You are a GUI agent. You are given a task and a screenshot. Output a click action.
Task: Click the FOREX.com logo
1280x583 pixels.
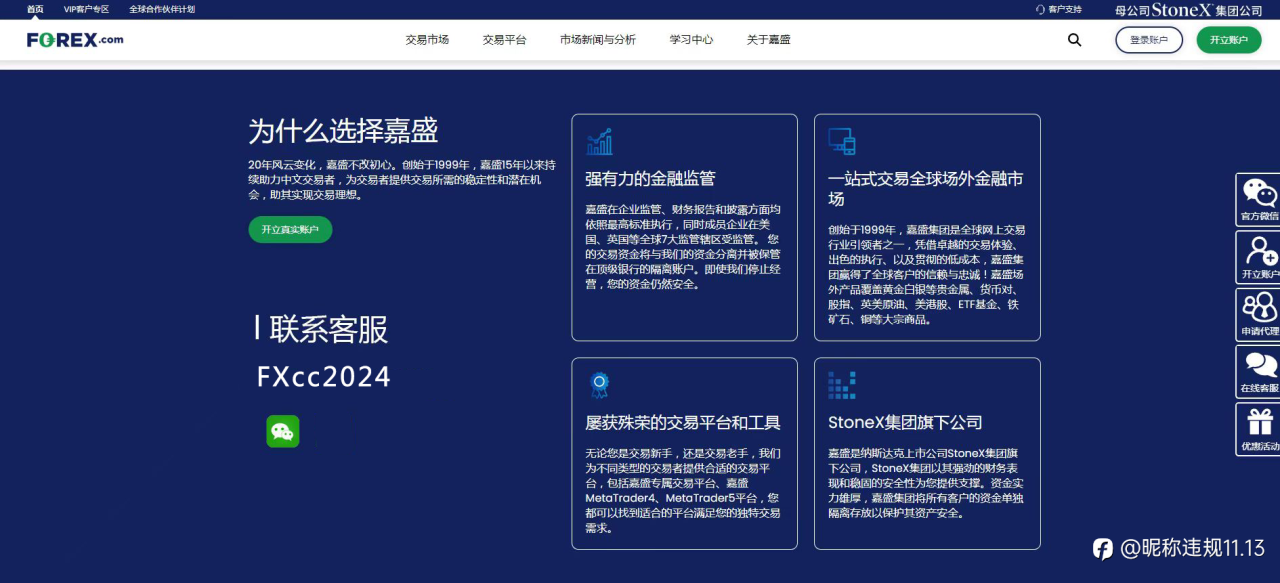pyautogui.click(x=75, y=40)
